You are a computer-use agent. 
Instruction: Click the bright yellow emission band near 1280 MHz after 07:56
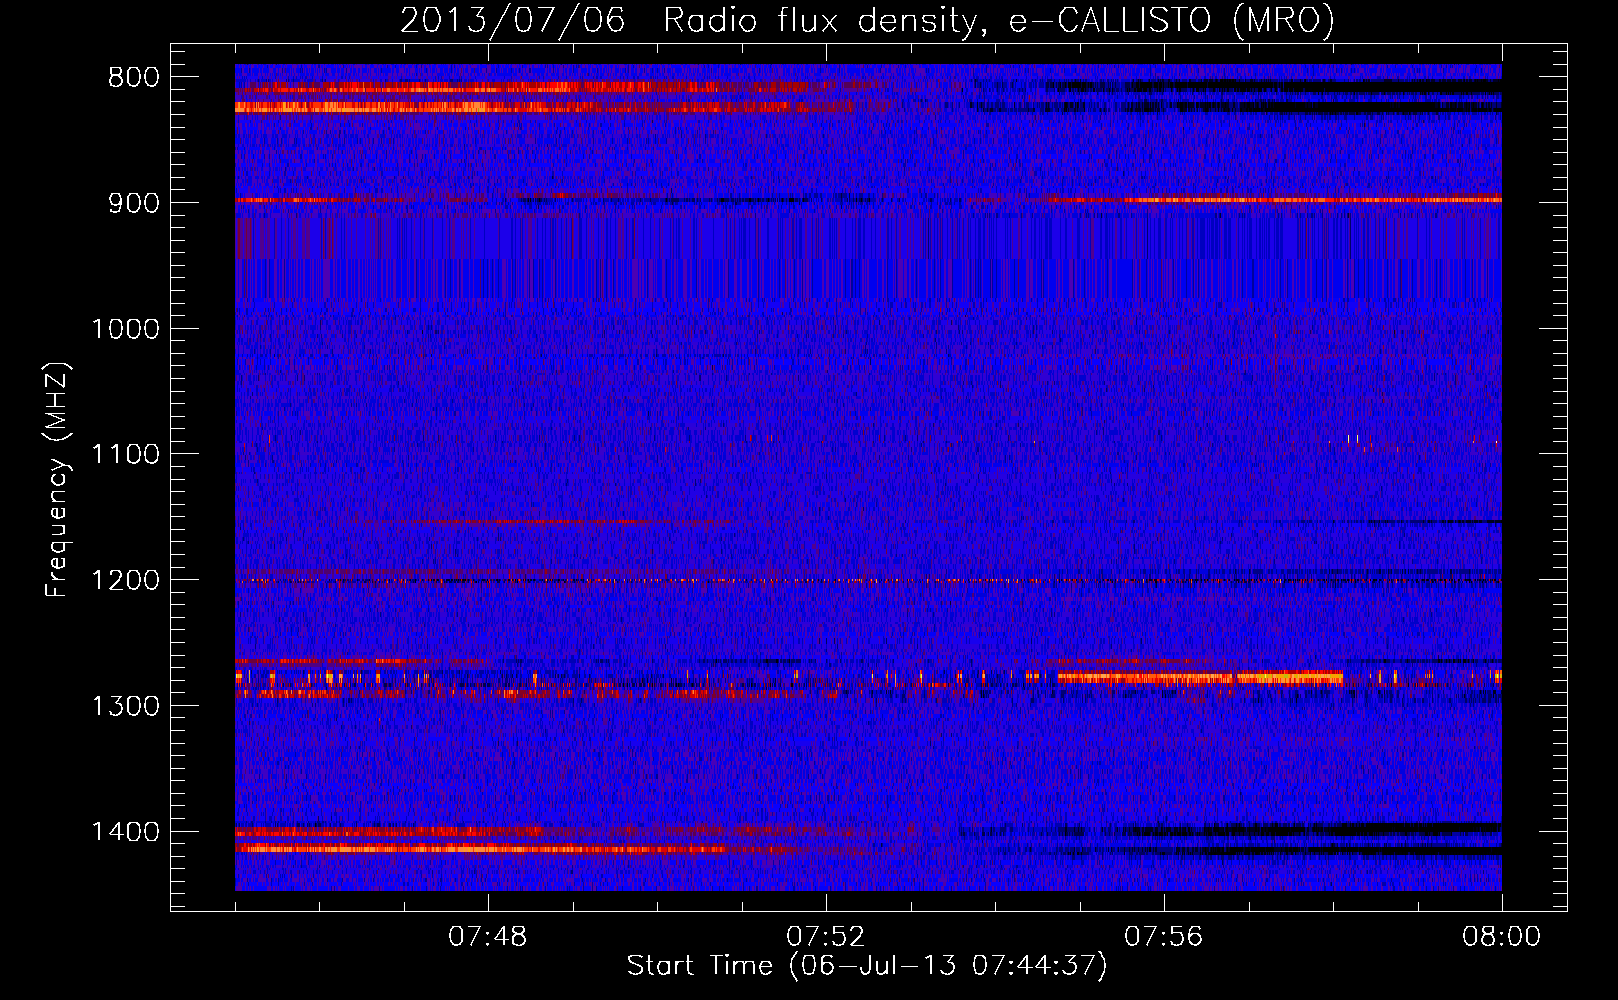click(1200, 677)
